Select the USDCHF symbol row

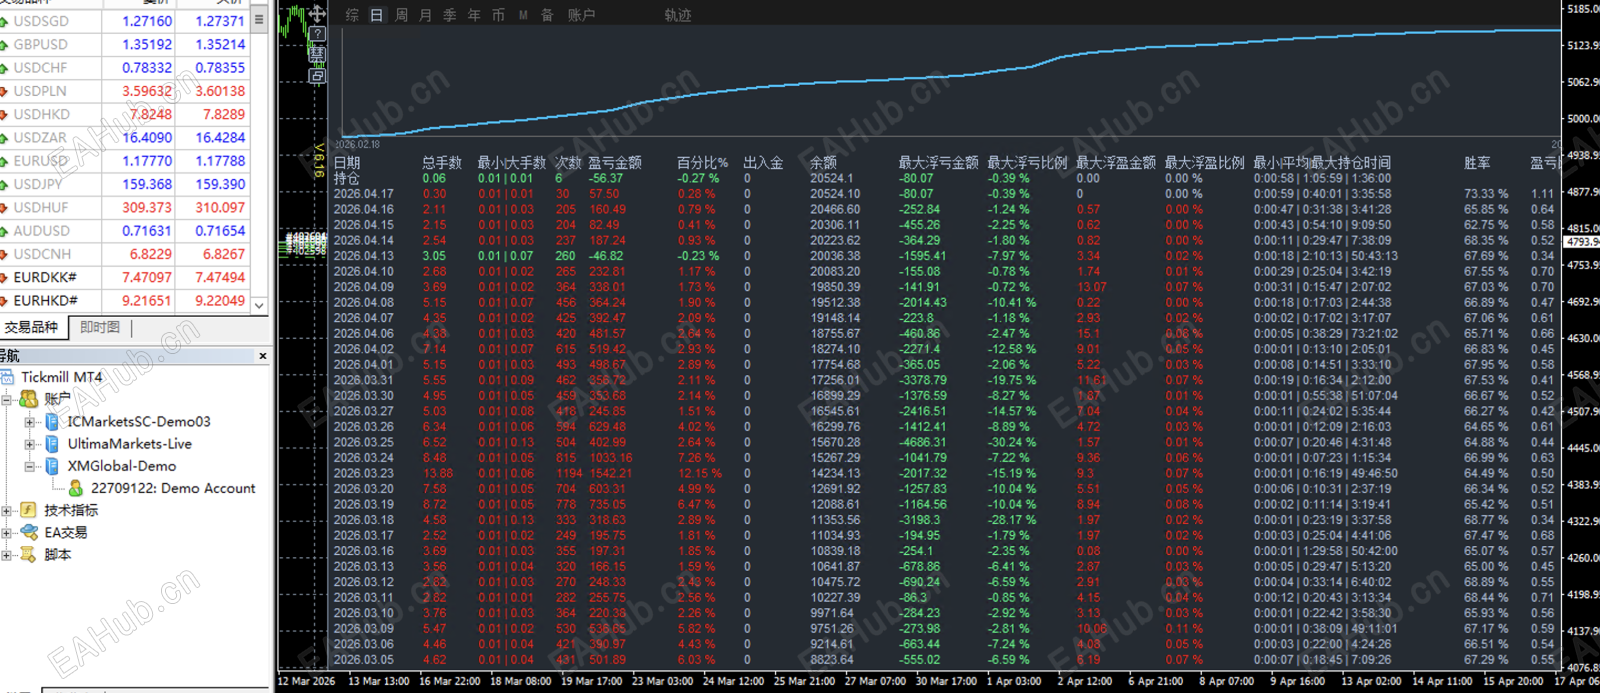click(124, 68)
